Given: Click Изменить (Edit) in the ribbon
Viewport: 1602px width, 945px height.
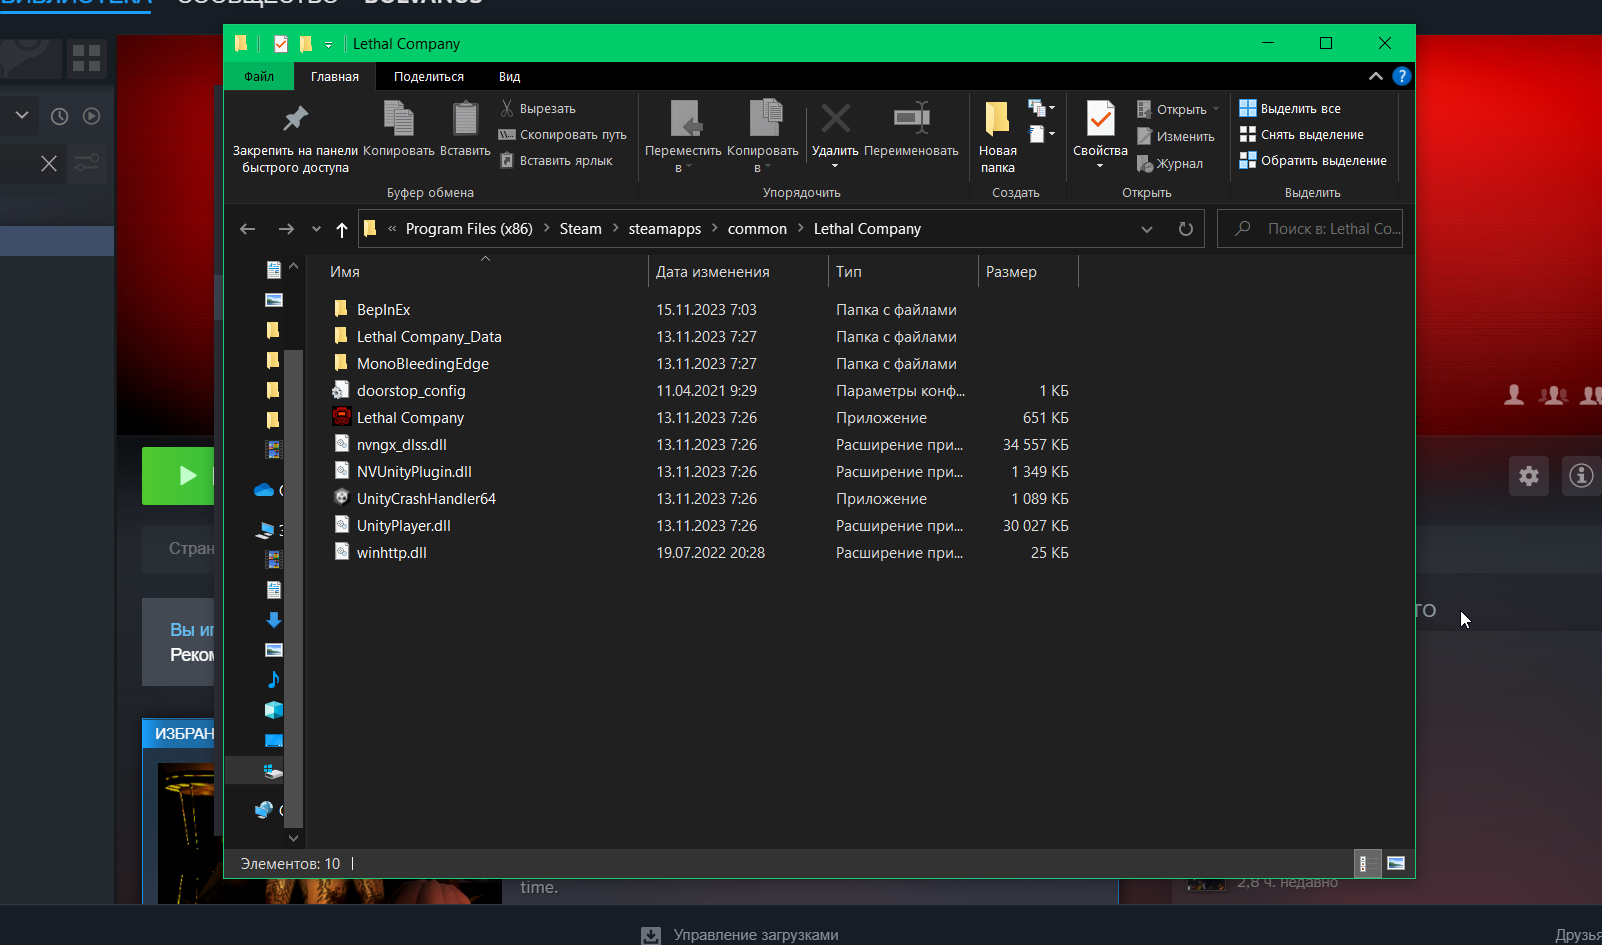Looking at the screenshot, I should click(1176, 137).
